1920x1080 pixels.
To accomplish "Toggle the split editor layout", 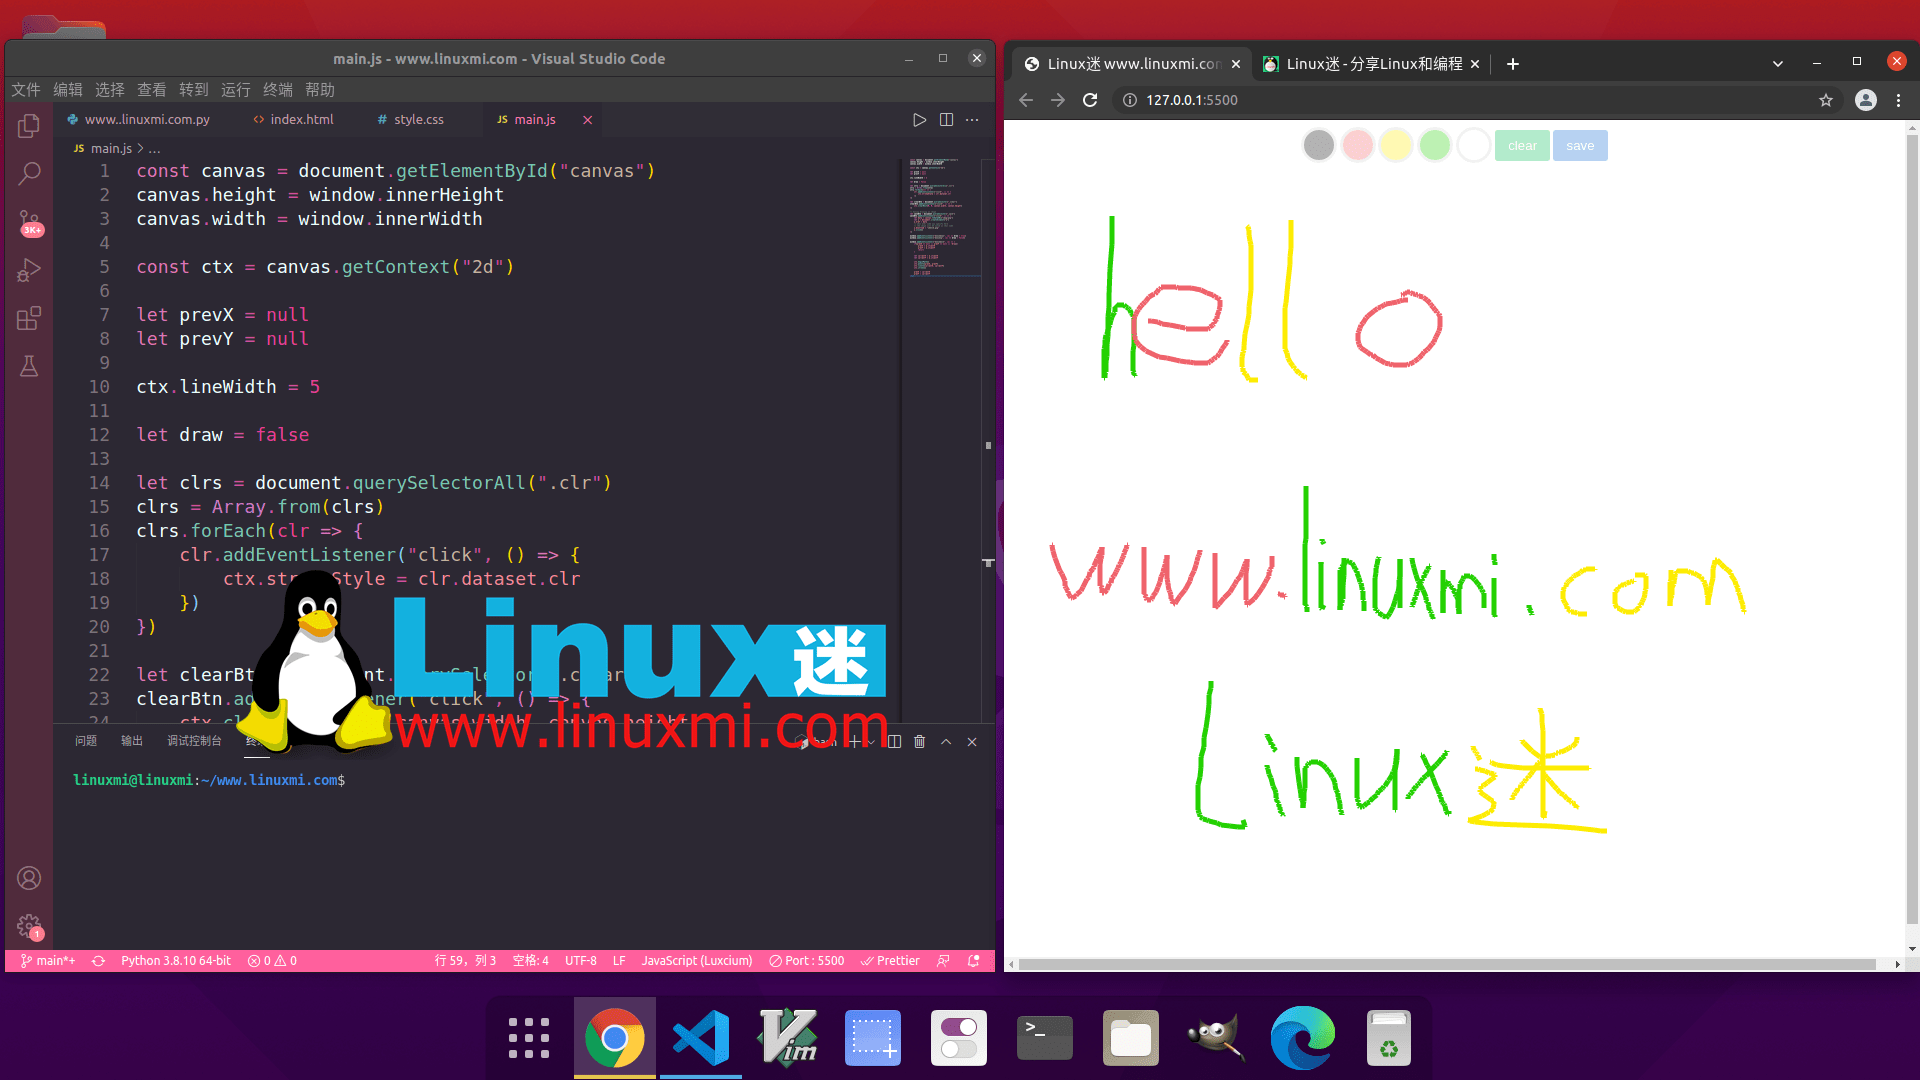I will click(946, 119).
